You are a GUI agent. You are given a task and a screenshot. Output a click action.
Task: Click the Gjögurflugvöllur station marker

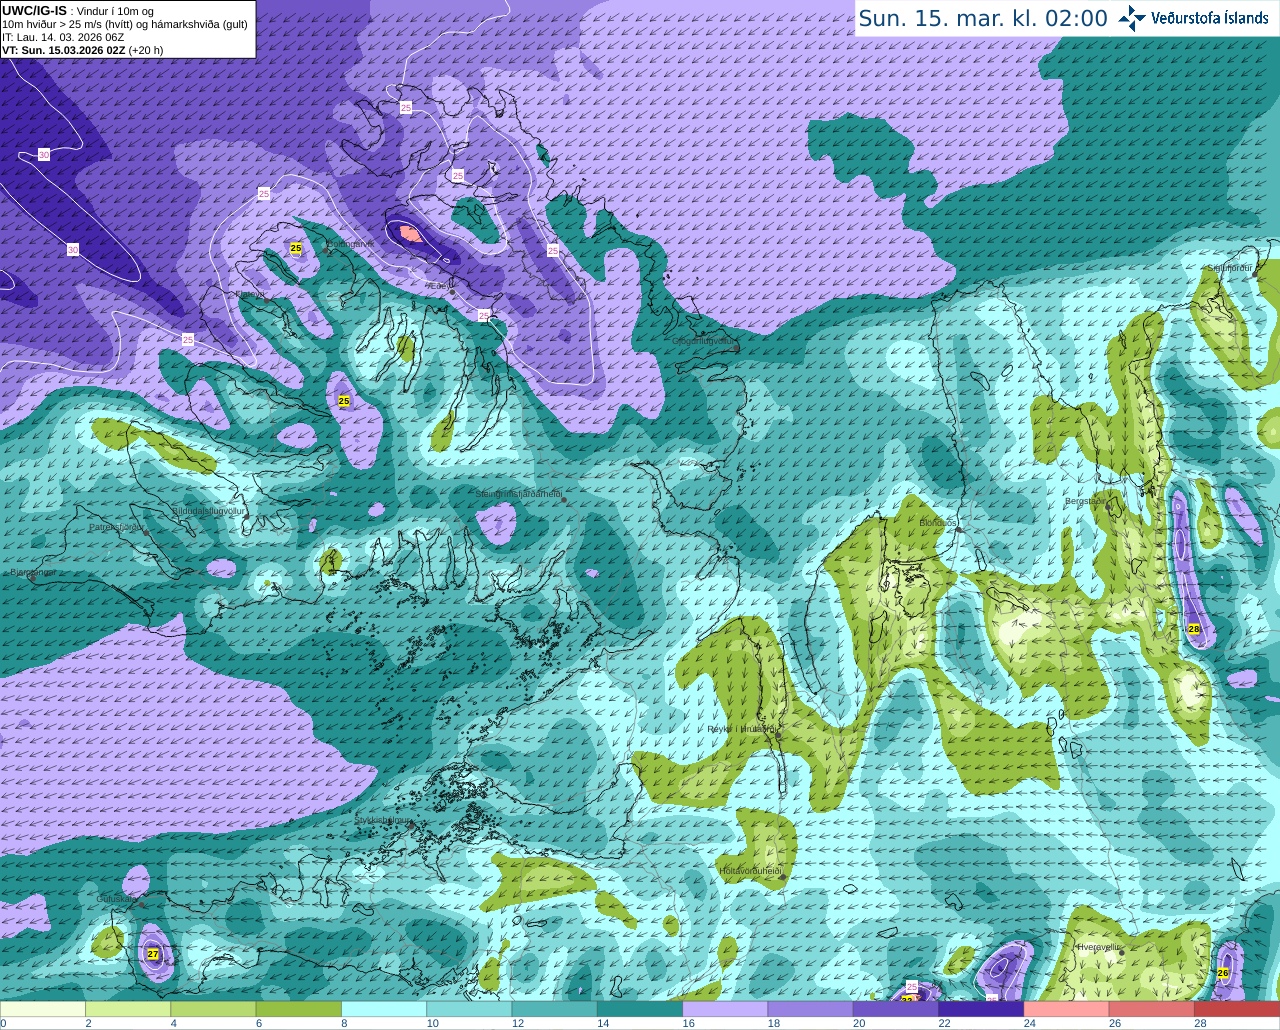click(x=736, y=347)
